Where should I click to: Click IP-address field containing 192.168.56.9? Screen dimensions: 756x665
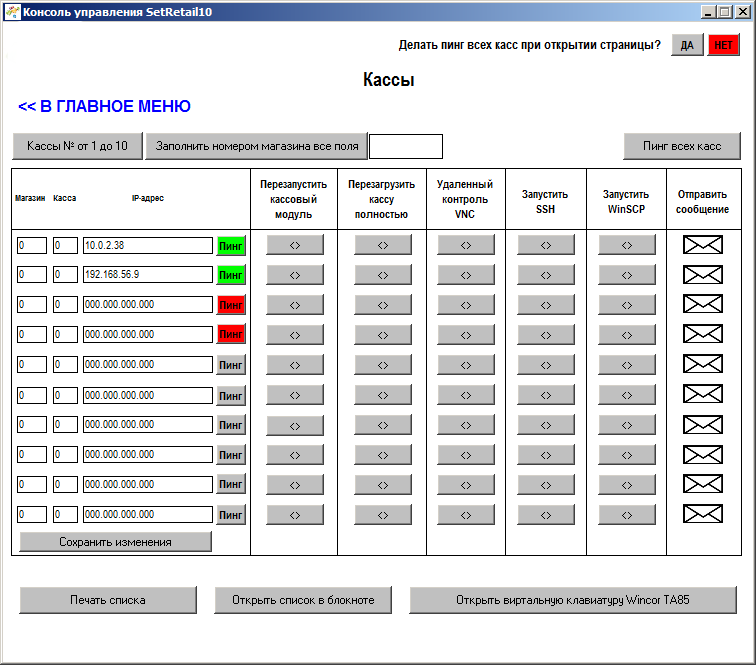(x=148, y=274)
